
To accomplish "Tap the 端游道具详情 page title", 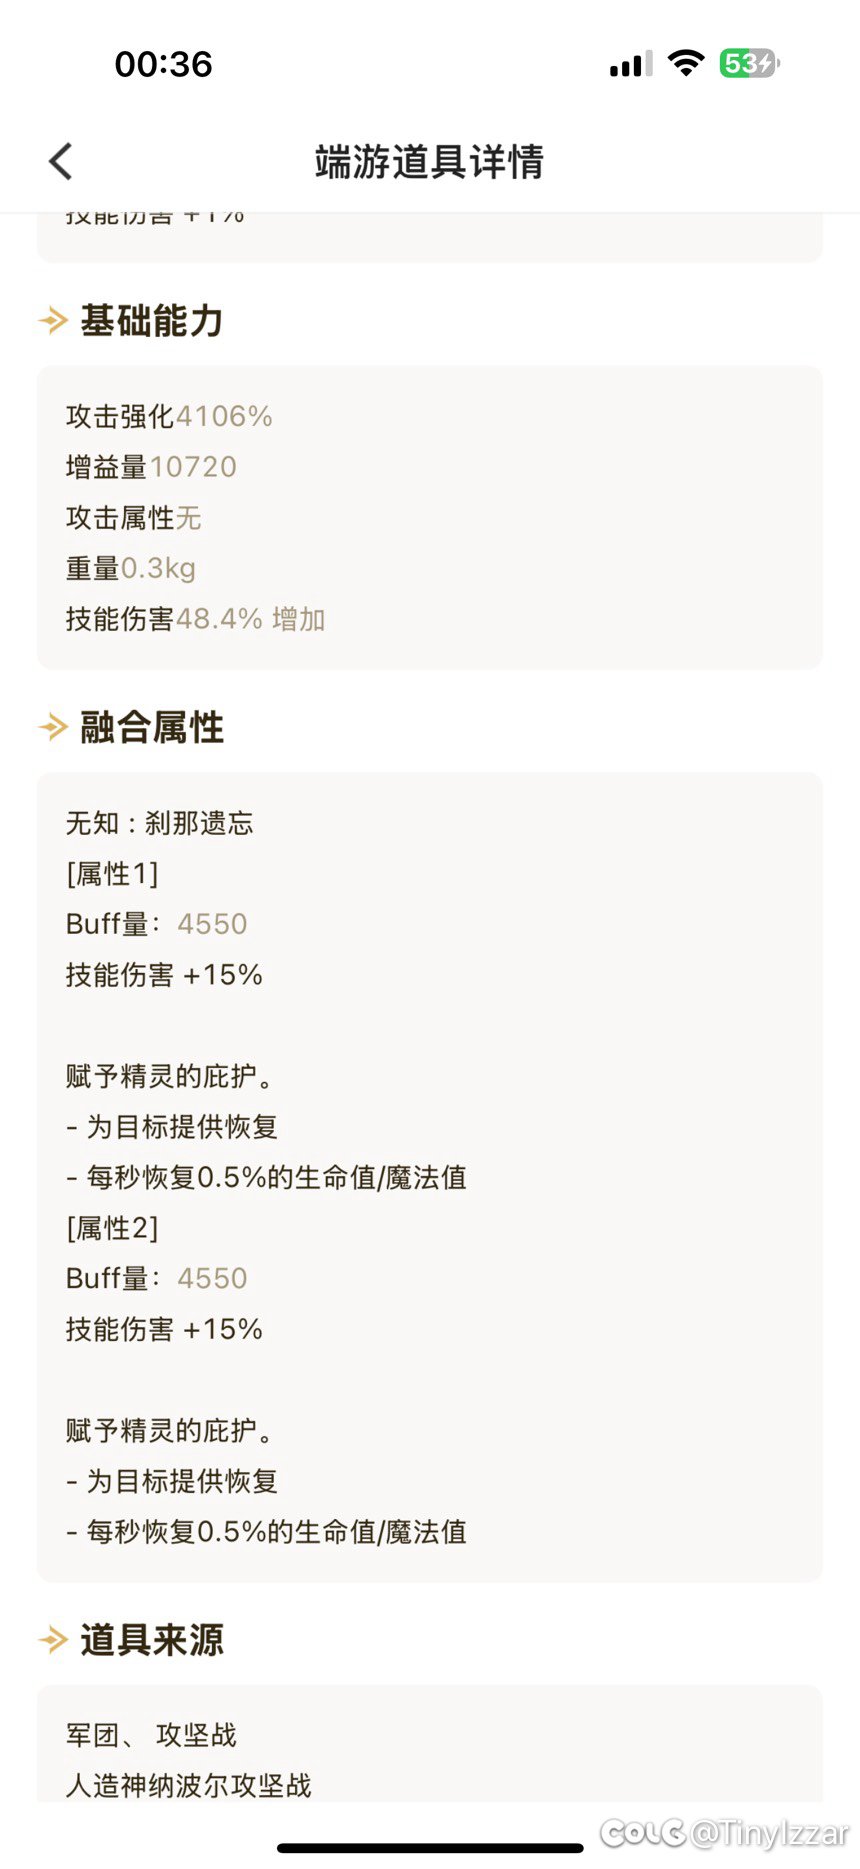I will 429,162.
